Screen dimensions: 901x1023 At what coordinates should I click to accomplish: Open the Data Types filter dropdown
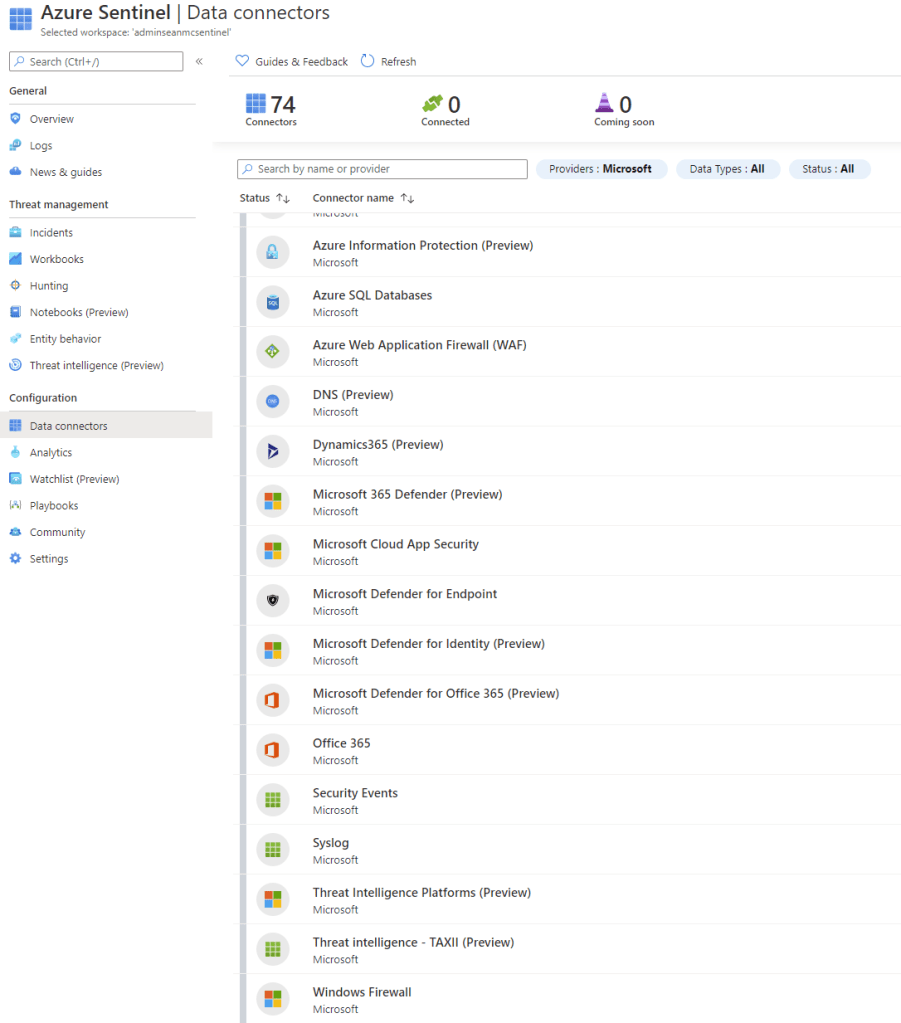coord(726,169)
